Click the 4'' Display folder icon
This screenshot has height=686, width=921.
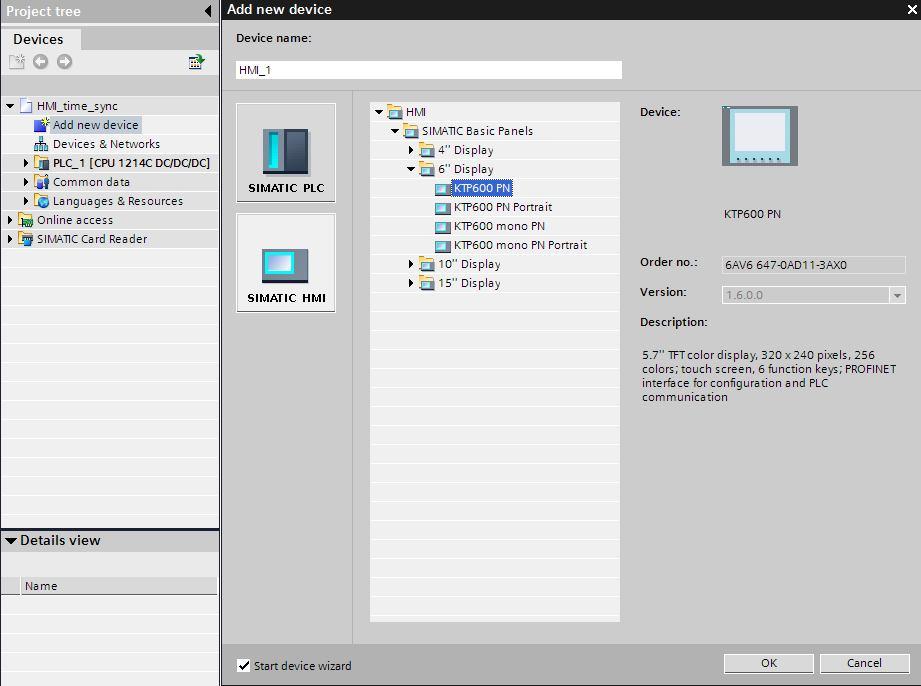click(427, 150)
